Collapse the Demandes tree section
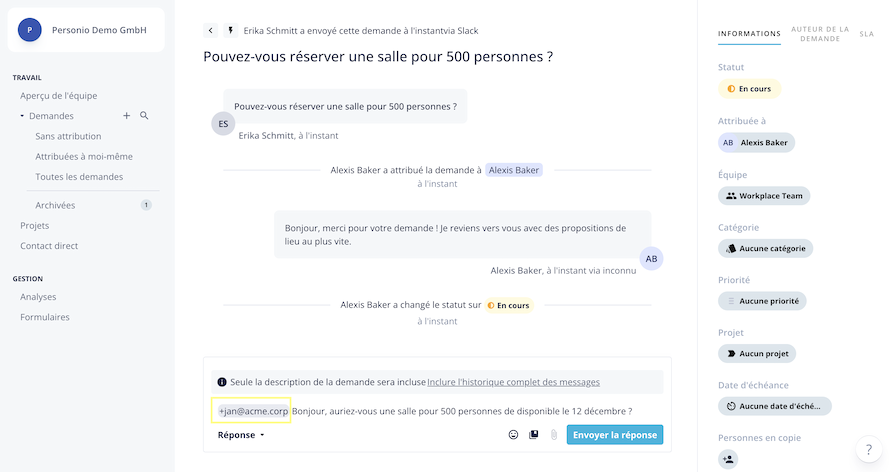 [22, 116]
